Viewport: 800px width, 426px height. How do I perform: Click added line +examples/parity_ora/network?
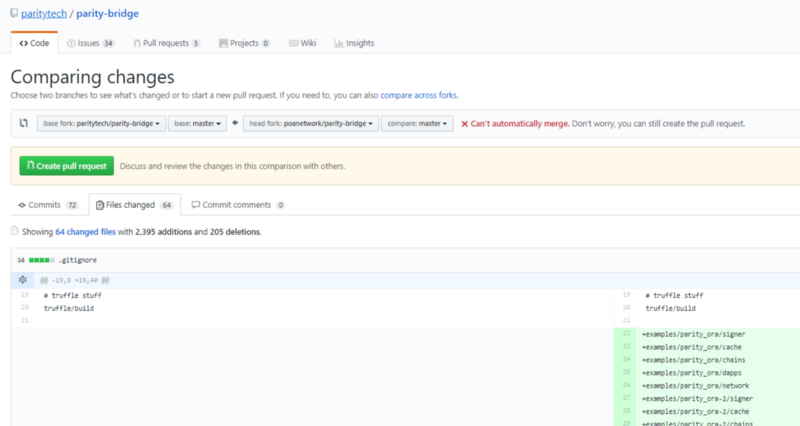695,386
